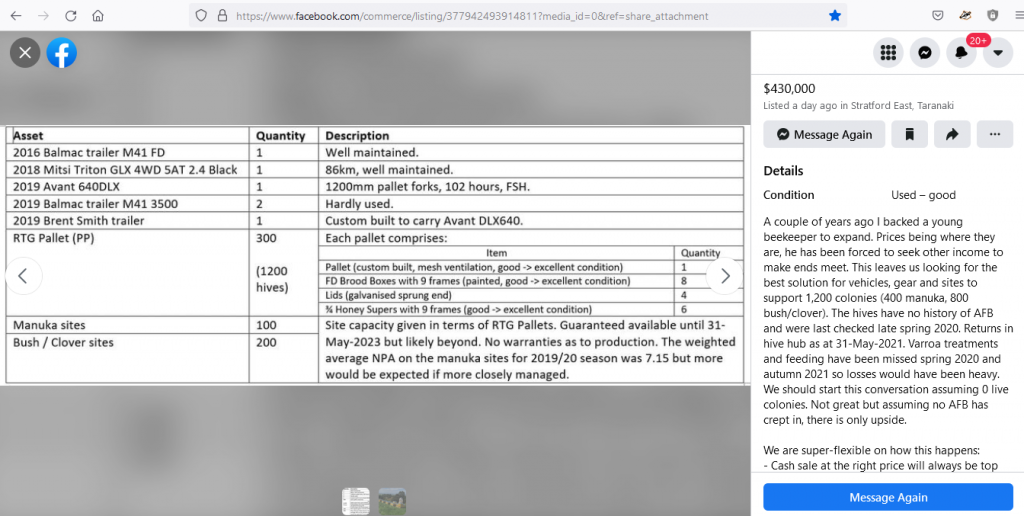Expand the account dropdown arrow
This screenshot has height=516, width=1024.
tap(998, 53)
